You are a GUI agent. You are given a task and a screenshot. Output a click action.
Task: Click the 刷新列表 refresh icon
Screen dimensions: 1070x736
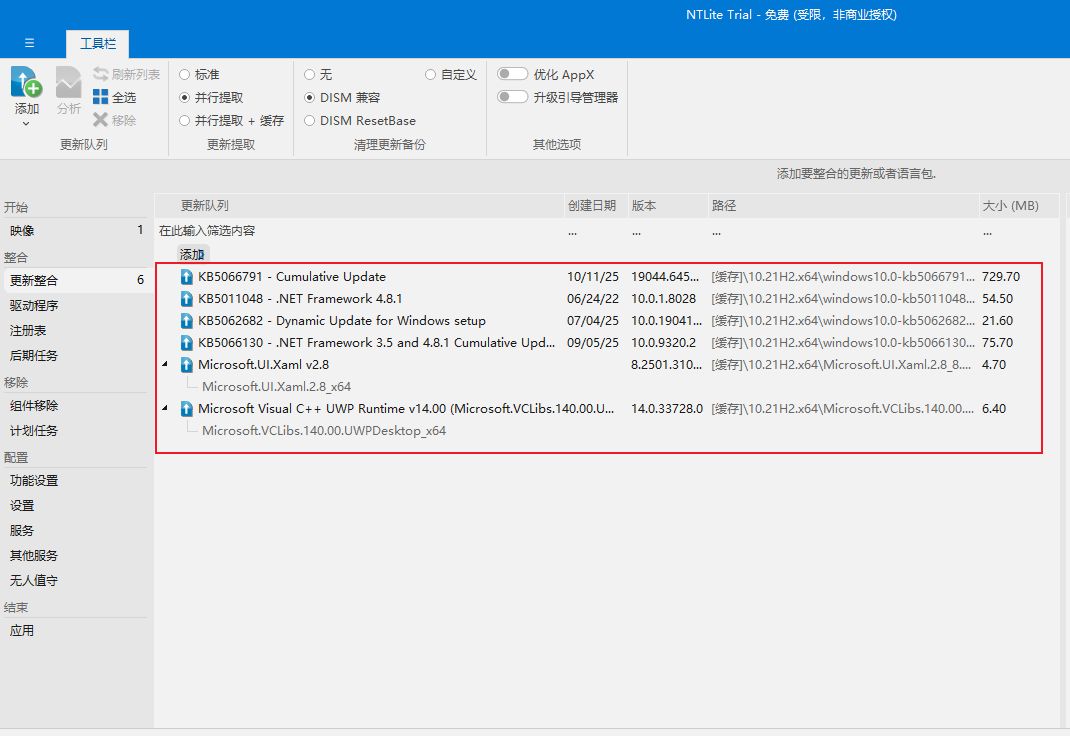click(x=101, y=74)
